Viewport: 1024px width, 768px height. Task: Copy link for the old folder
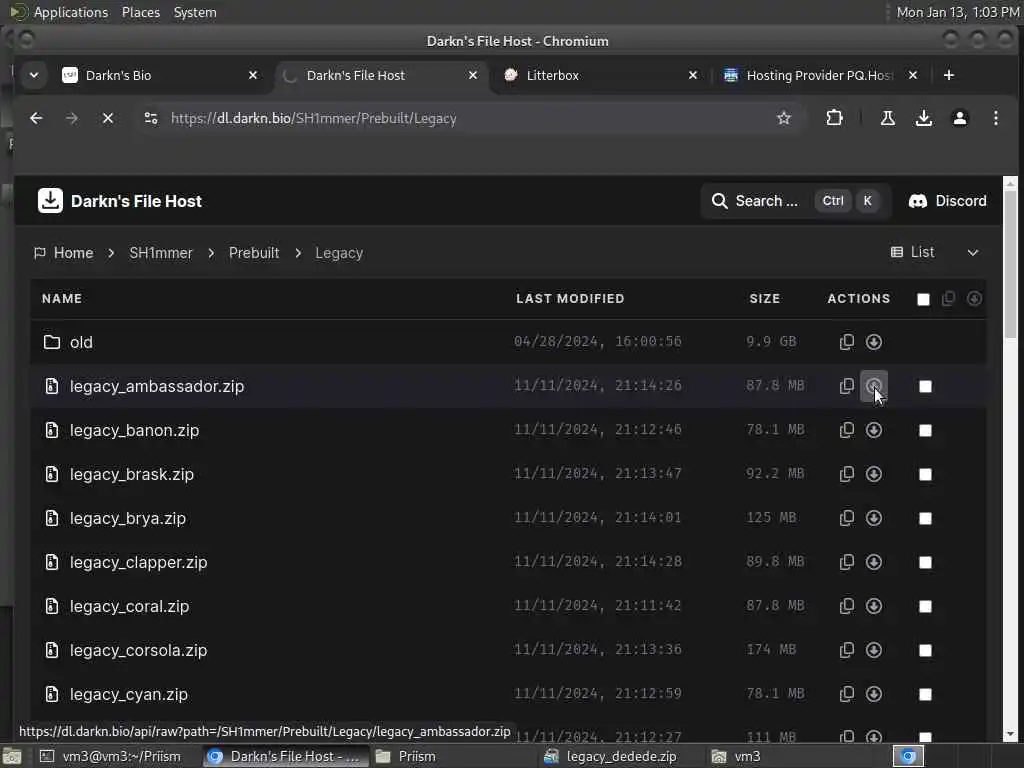(846, 342)
